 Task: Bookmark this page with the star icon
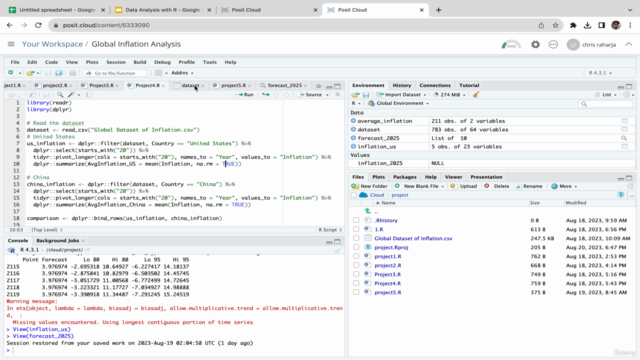(x=556, y=25)
